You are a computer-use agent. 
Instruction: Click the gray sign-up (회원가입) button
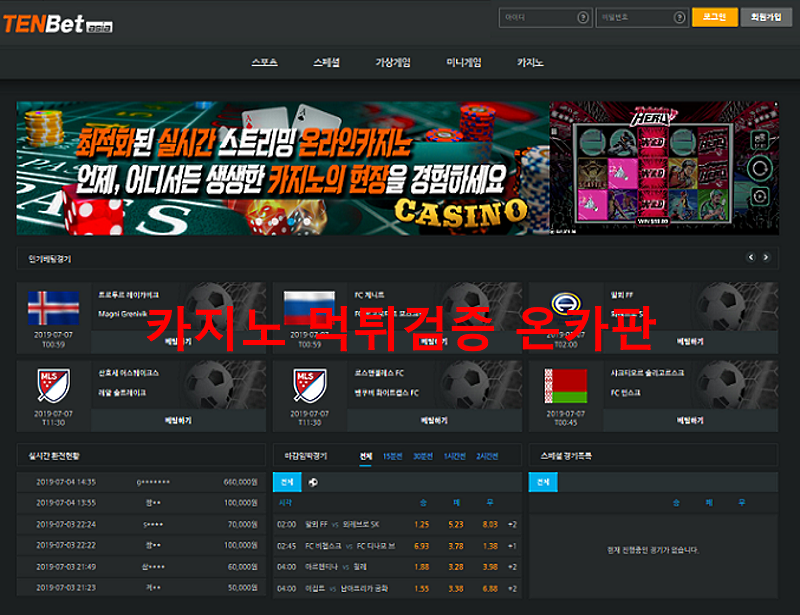tap(766, 17)
